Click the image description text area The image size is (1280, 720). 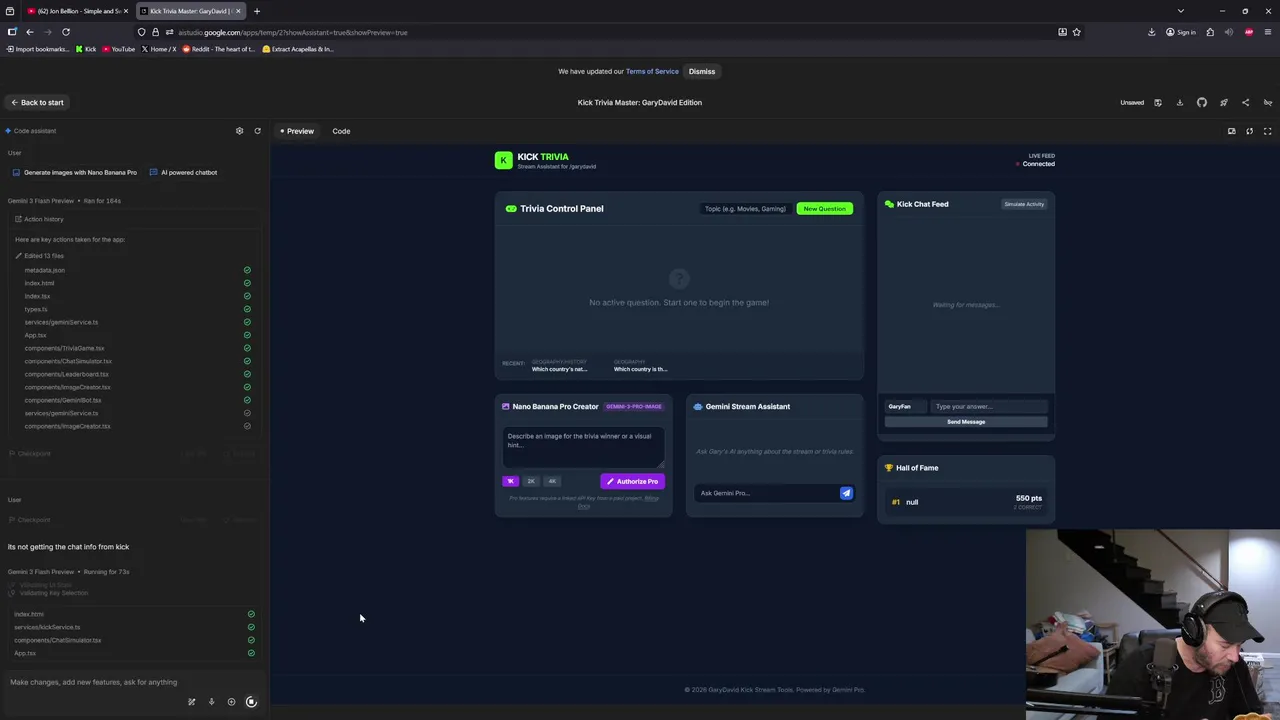pyautogui.click(x=583, y=448)
